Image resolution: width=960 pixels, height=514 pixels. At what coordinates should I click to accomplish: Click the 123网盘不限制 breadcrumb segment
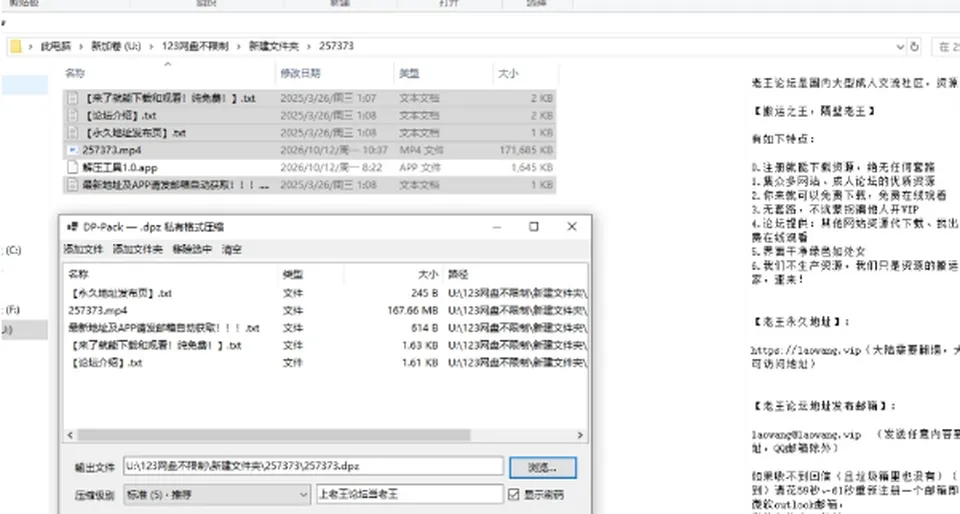tap(195, 47)
